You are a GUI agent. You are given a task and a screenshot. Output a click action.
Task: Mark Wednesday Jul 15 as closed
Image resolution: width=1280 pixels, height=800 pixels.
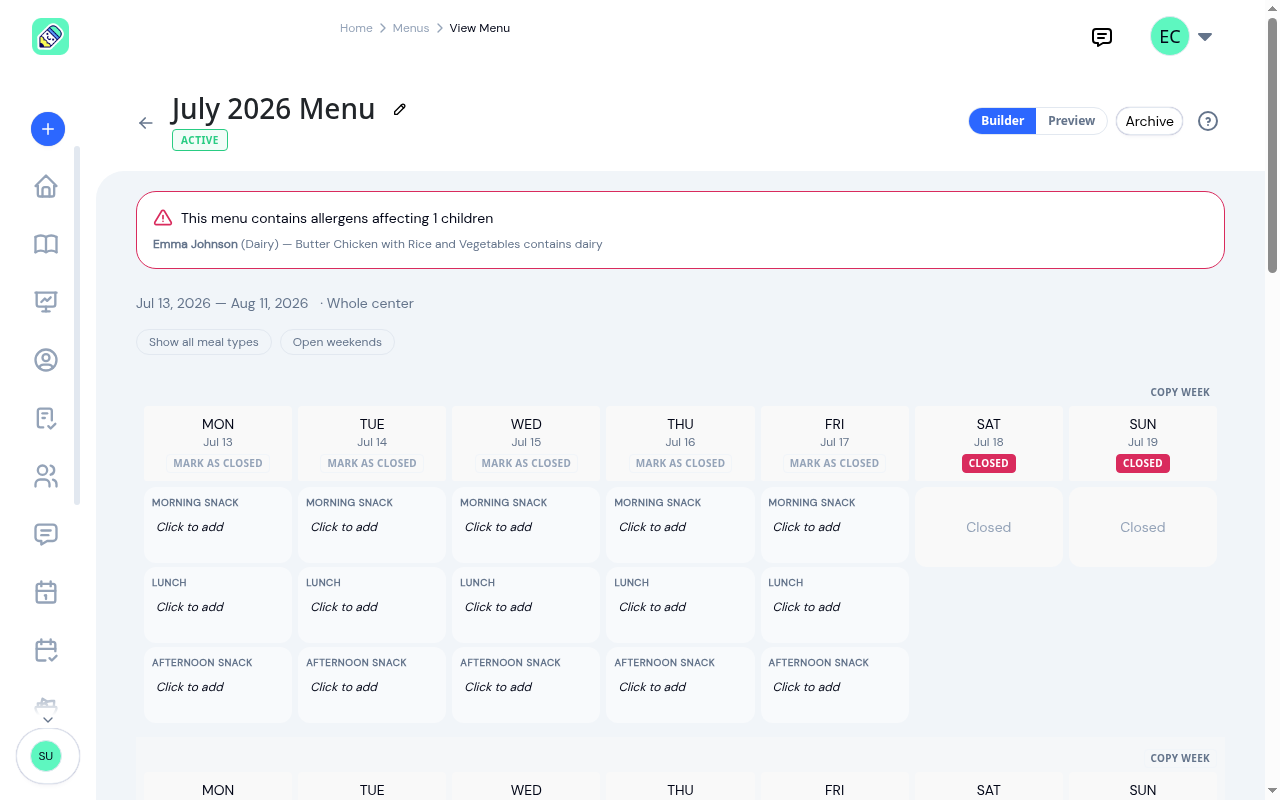tap(526, 463)
